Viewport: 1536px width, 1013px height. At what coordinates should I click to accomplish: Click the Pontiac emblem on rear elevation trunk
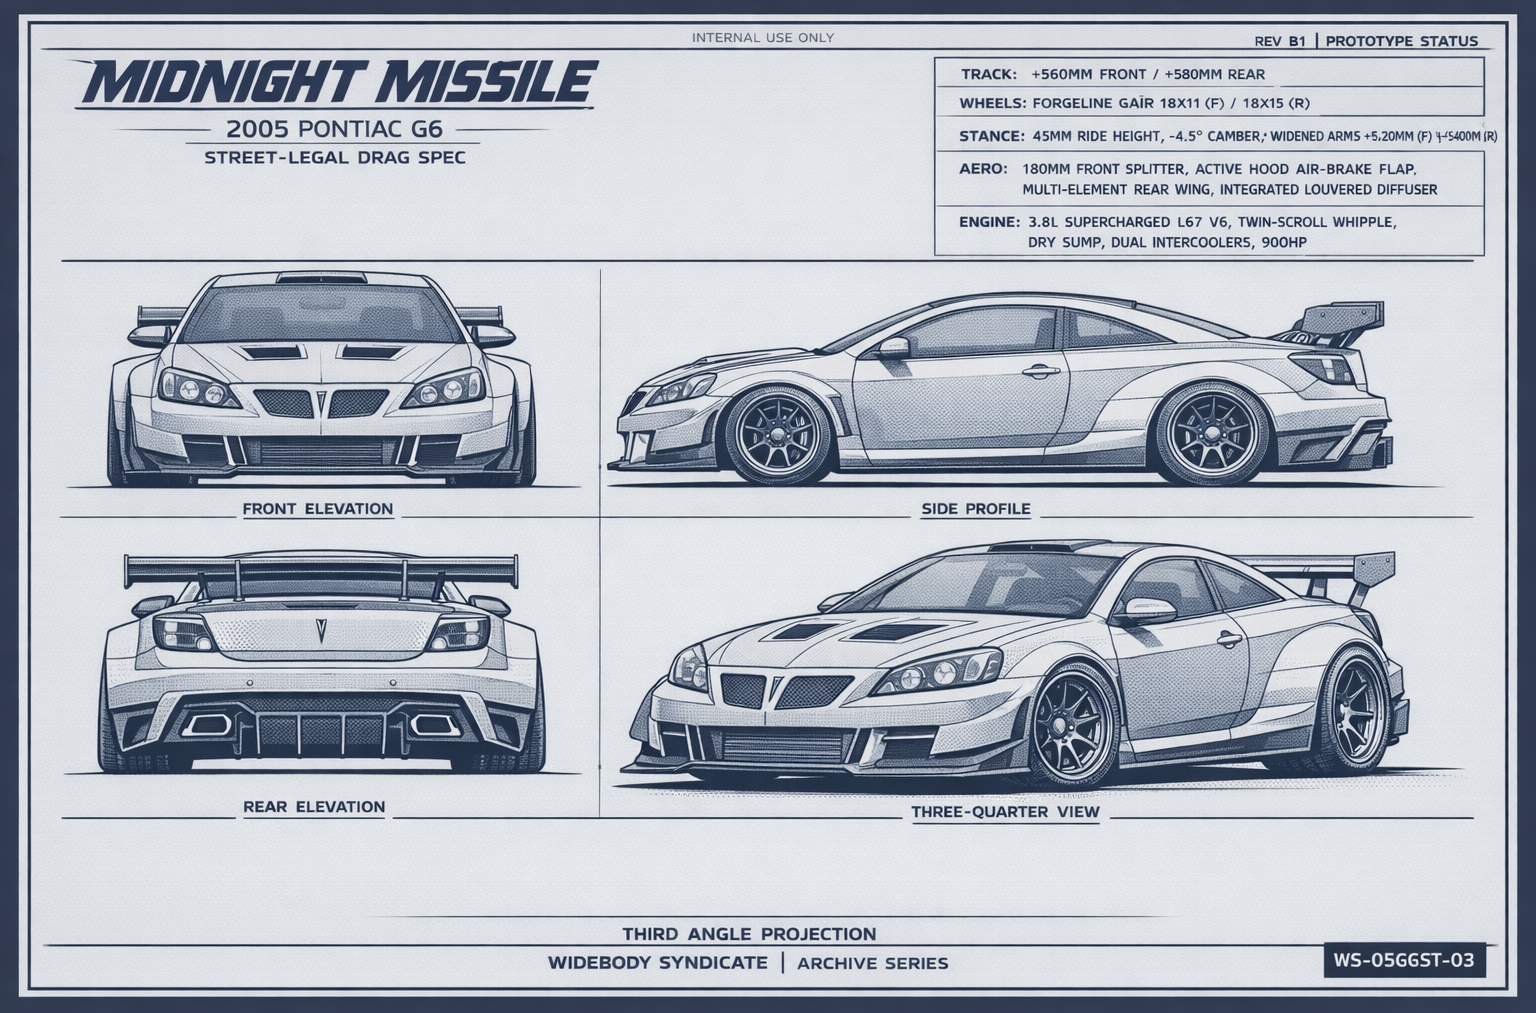point(322,629)
